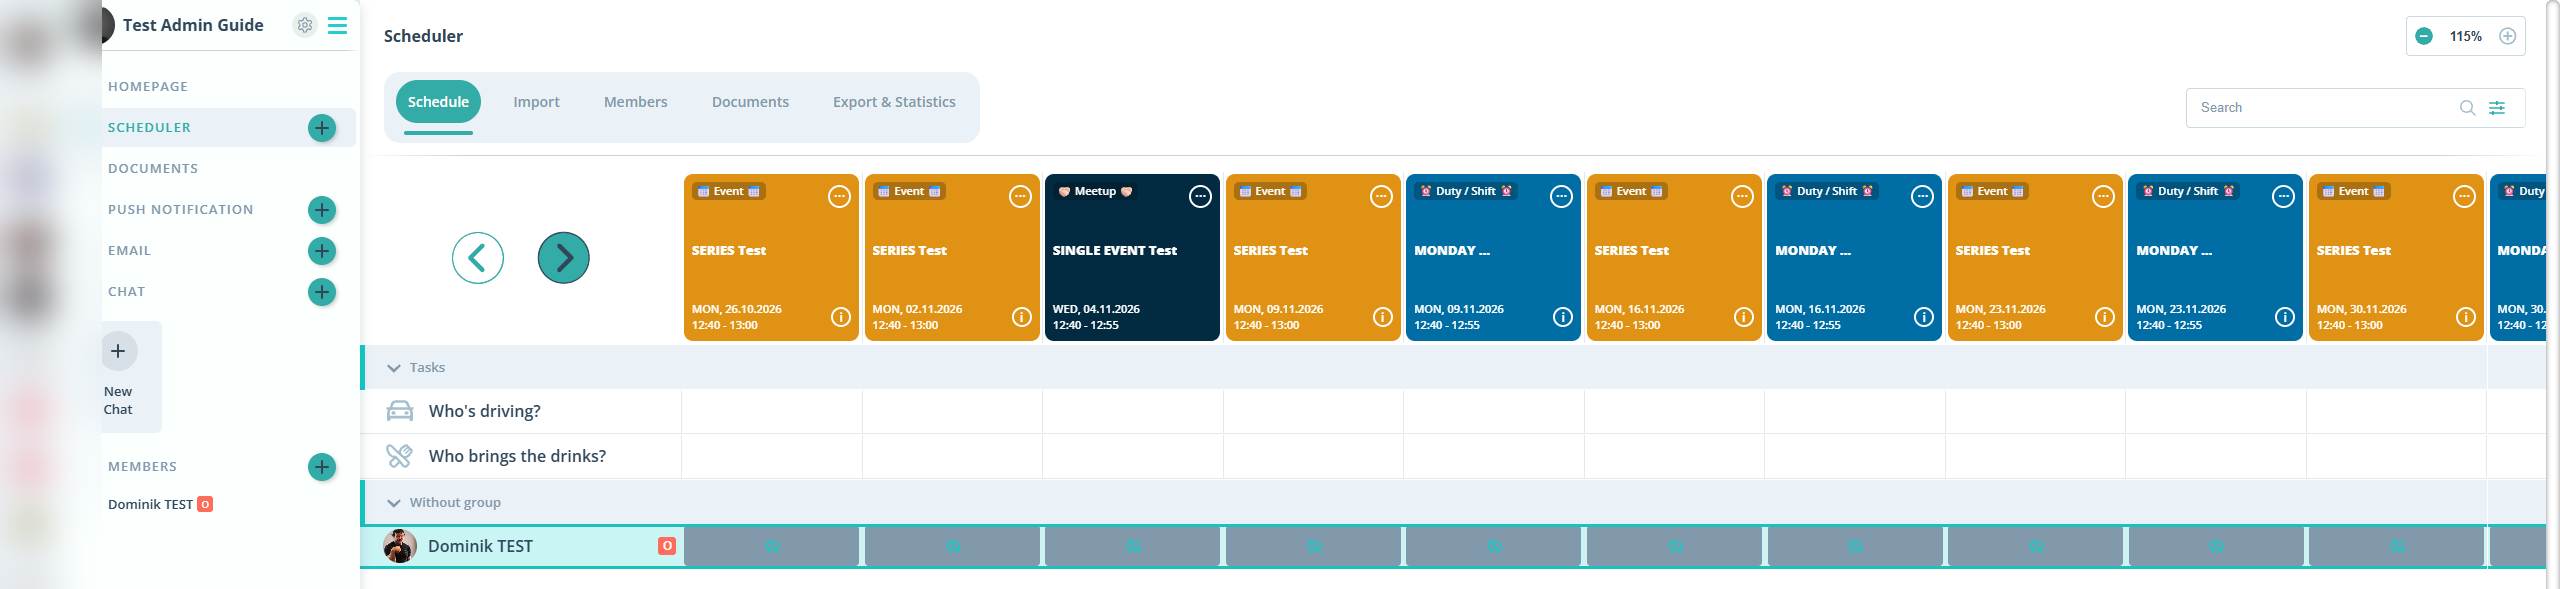The width and height of the screenshot is (2560, 589).
Task: Open Dominik TEST in sidebar members list
Action: coord(151,505)
